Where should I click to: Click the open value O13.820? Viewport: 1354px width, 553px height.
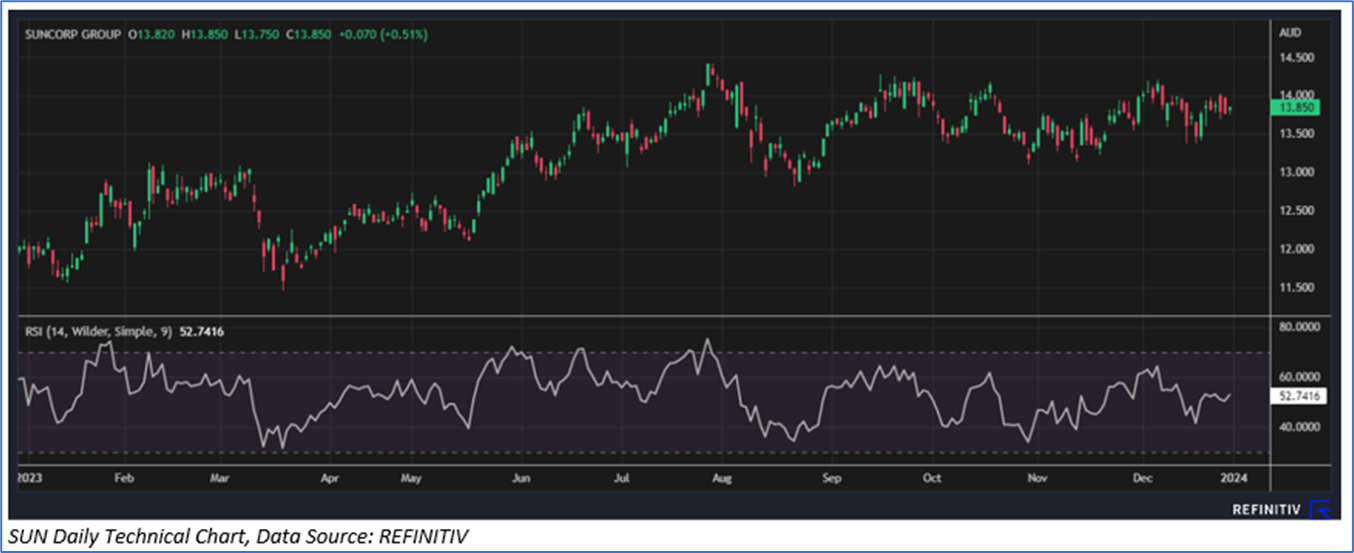tap(152, 34)
